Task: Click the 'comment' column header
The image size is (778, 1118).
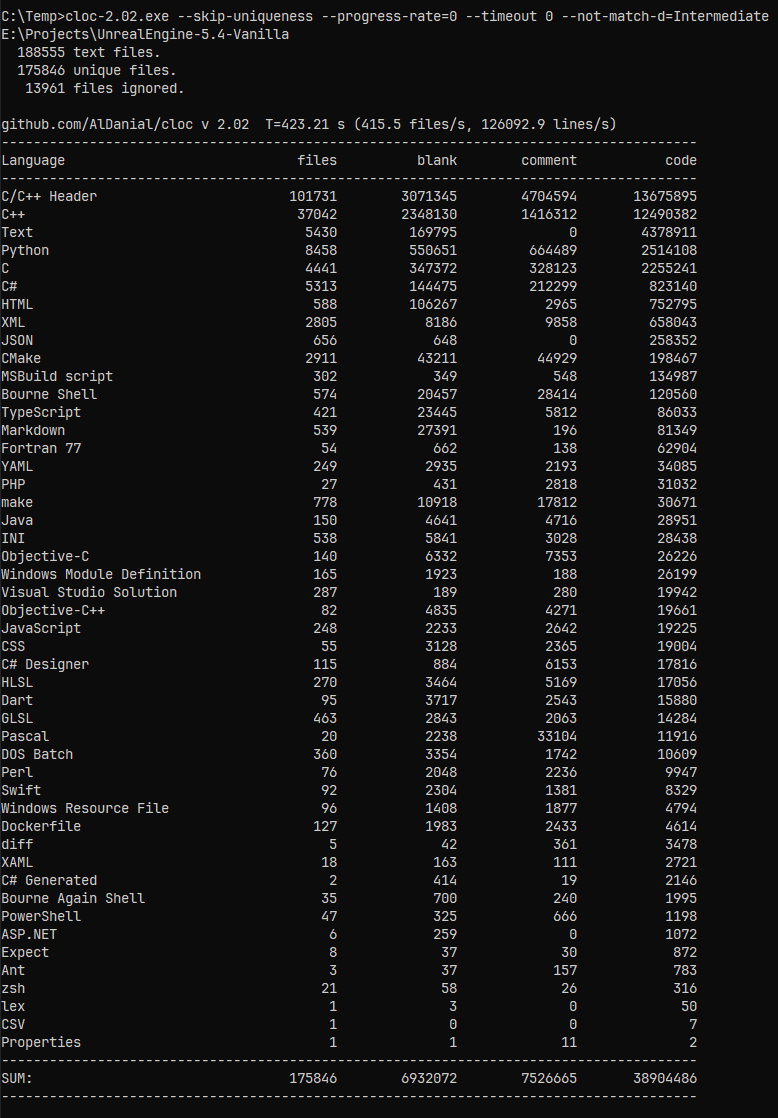Action: 549,160
